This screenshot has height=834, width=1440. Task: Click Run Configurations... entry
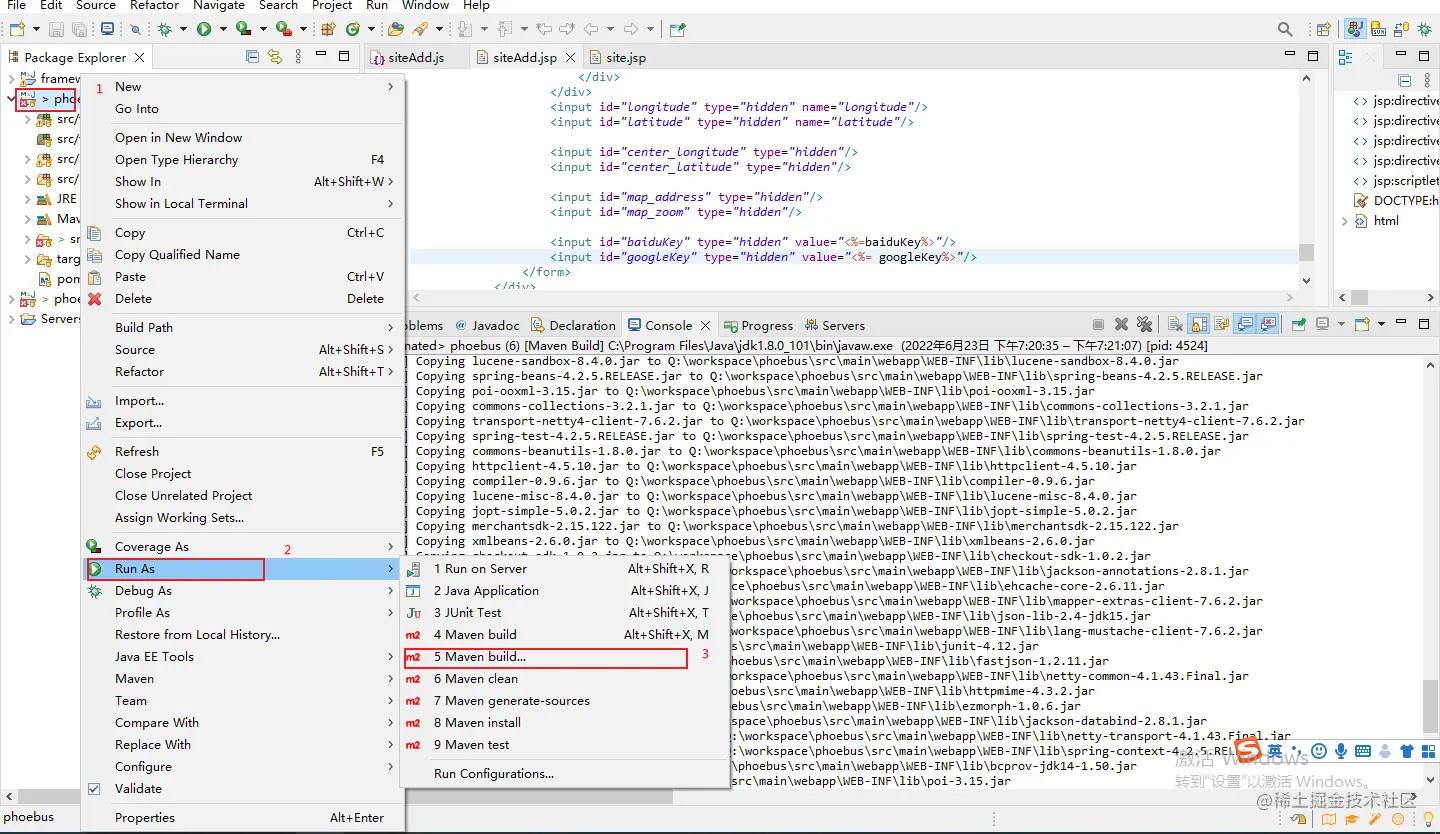[x=565, y=774]
